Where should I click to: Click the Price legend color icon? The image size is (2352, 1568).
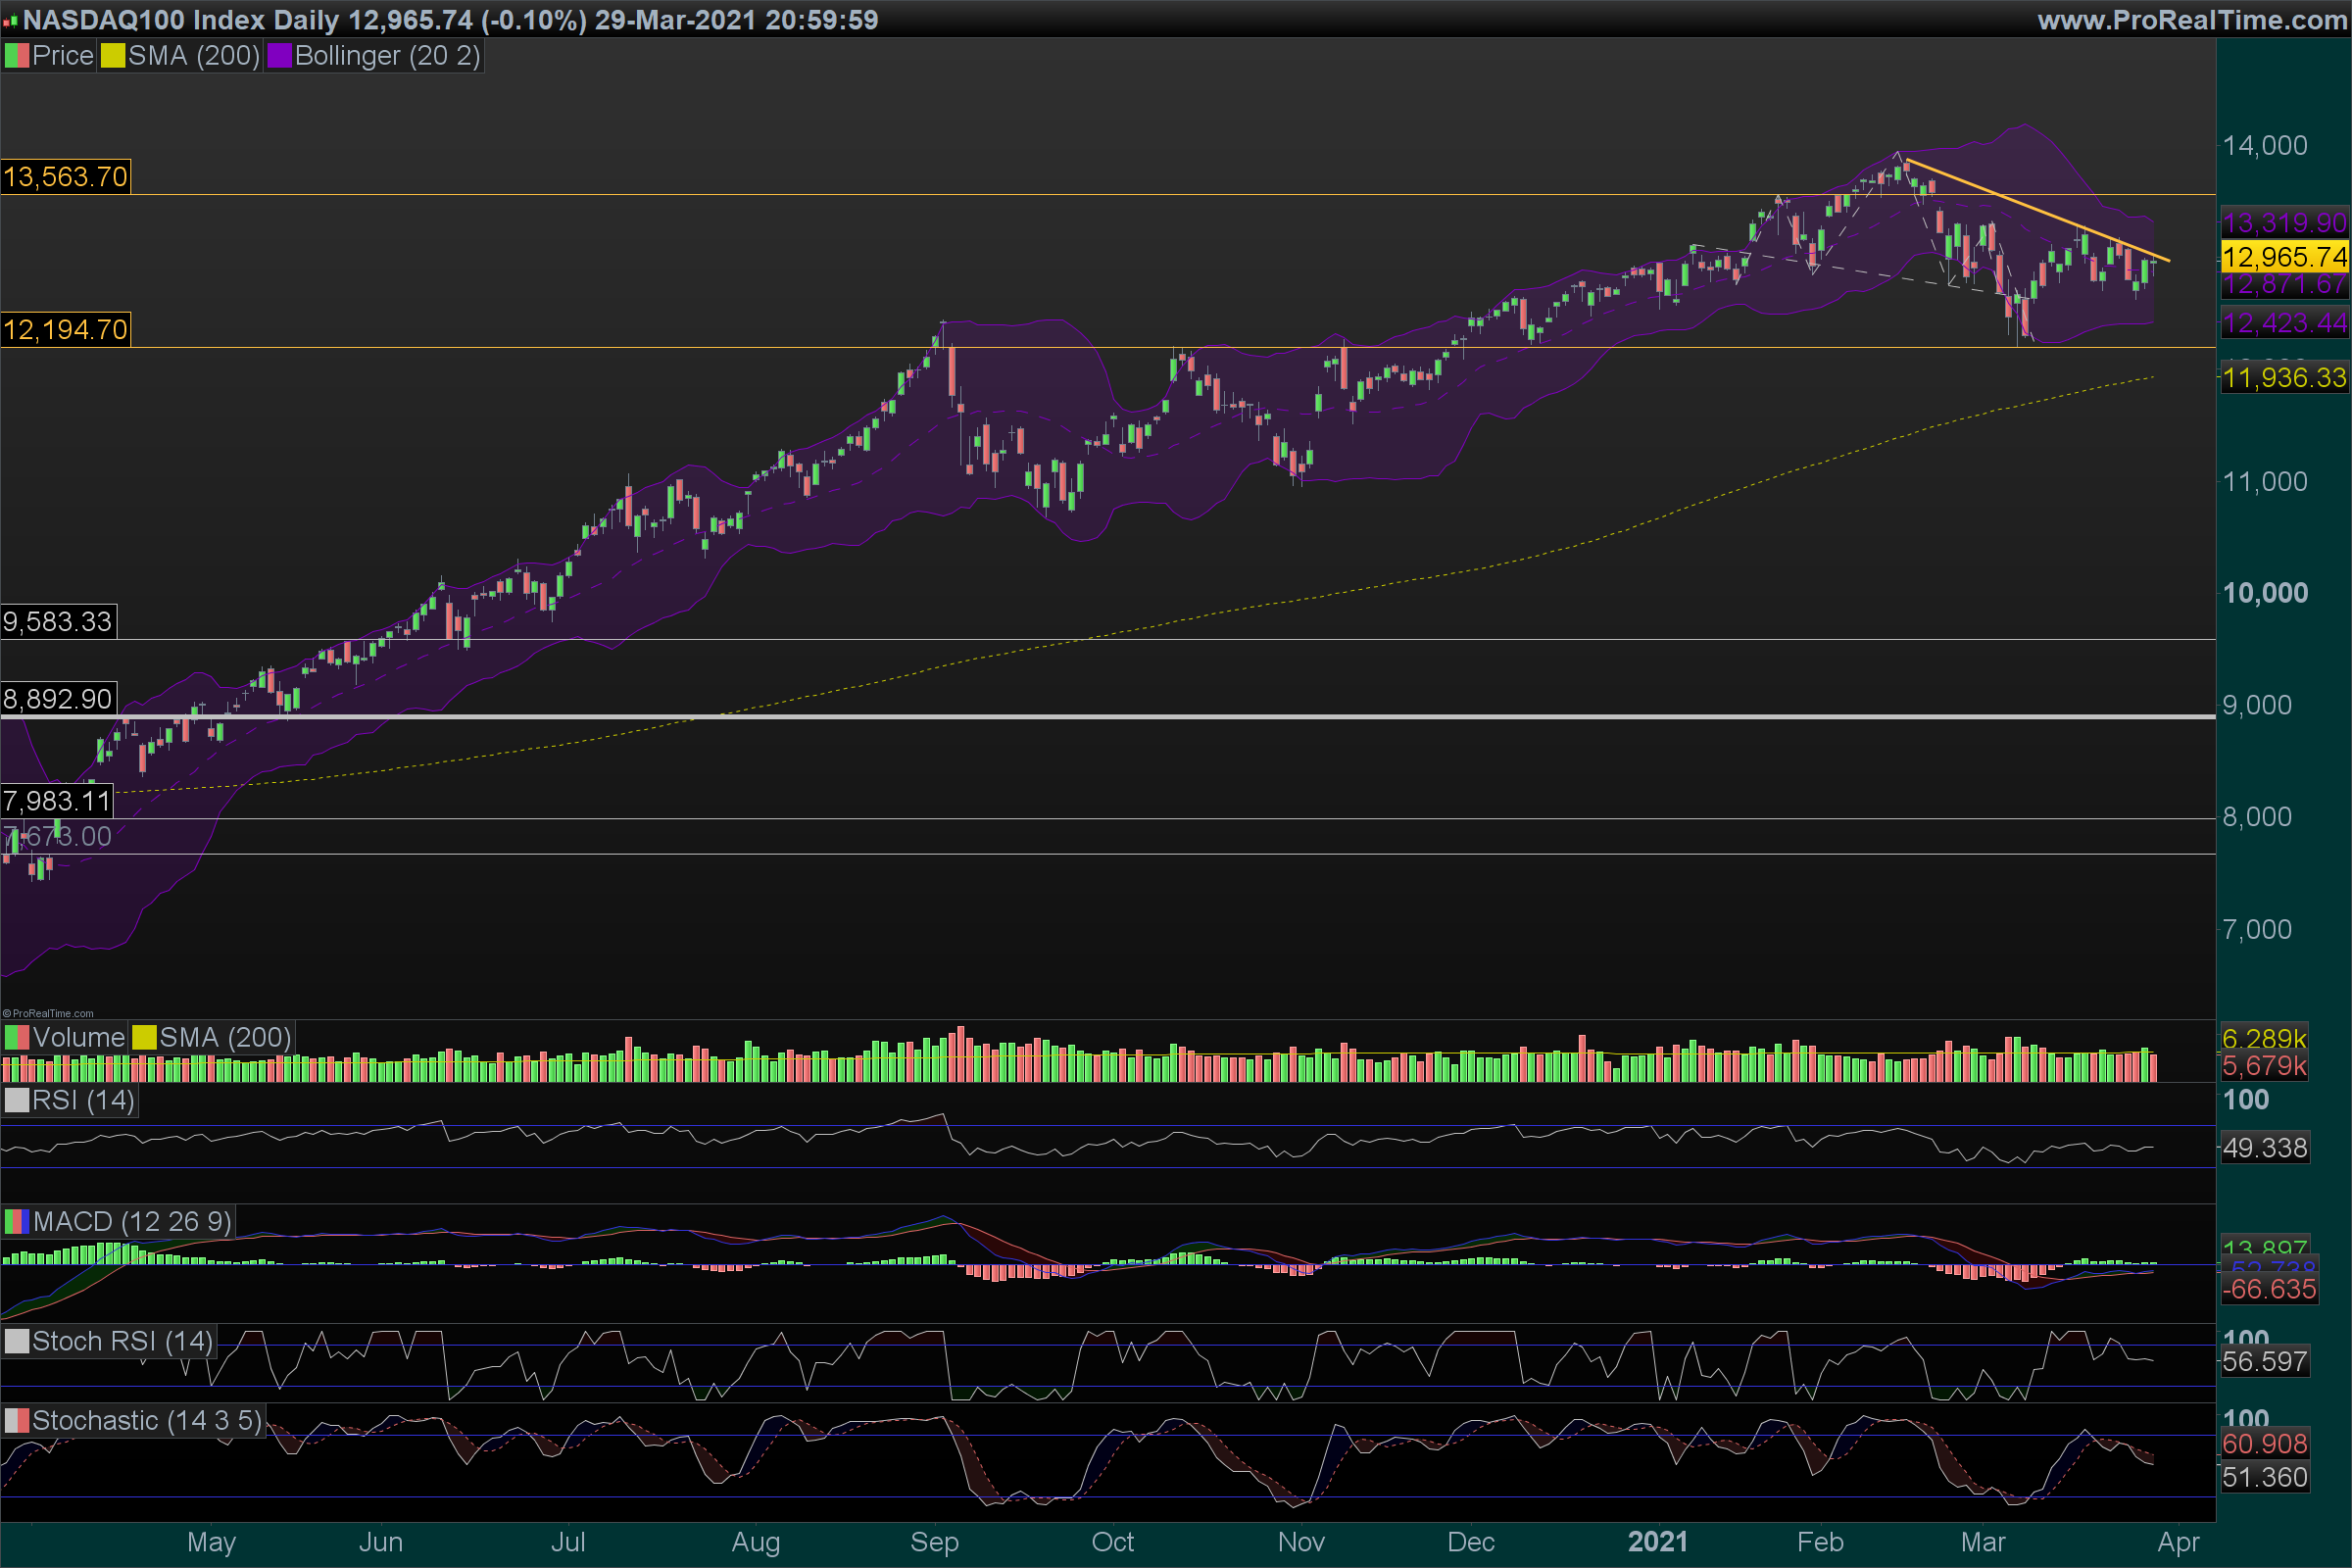(x=17, y=56)
